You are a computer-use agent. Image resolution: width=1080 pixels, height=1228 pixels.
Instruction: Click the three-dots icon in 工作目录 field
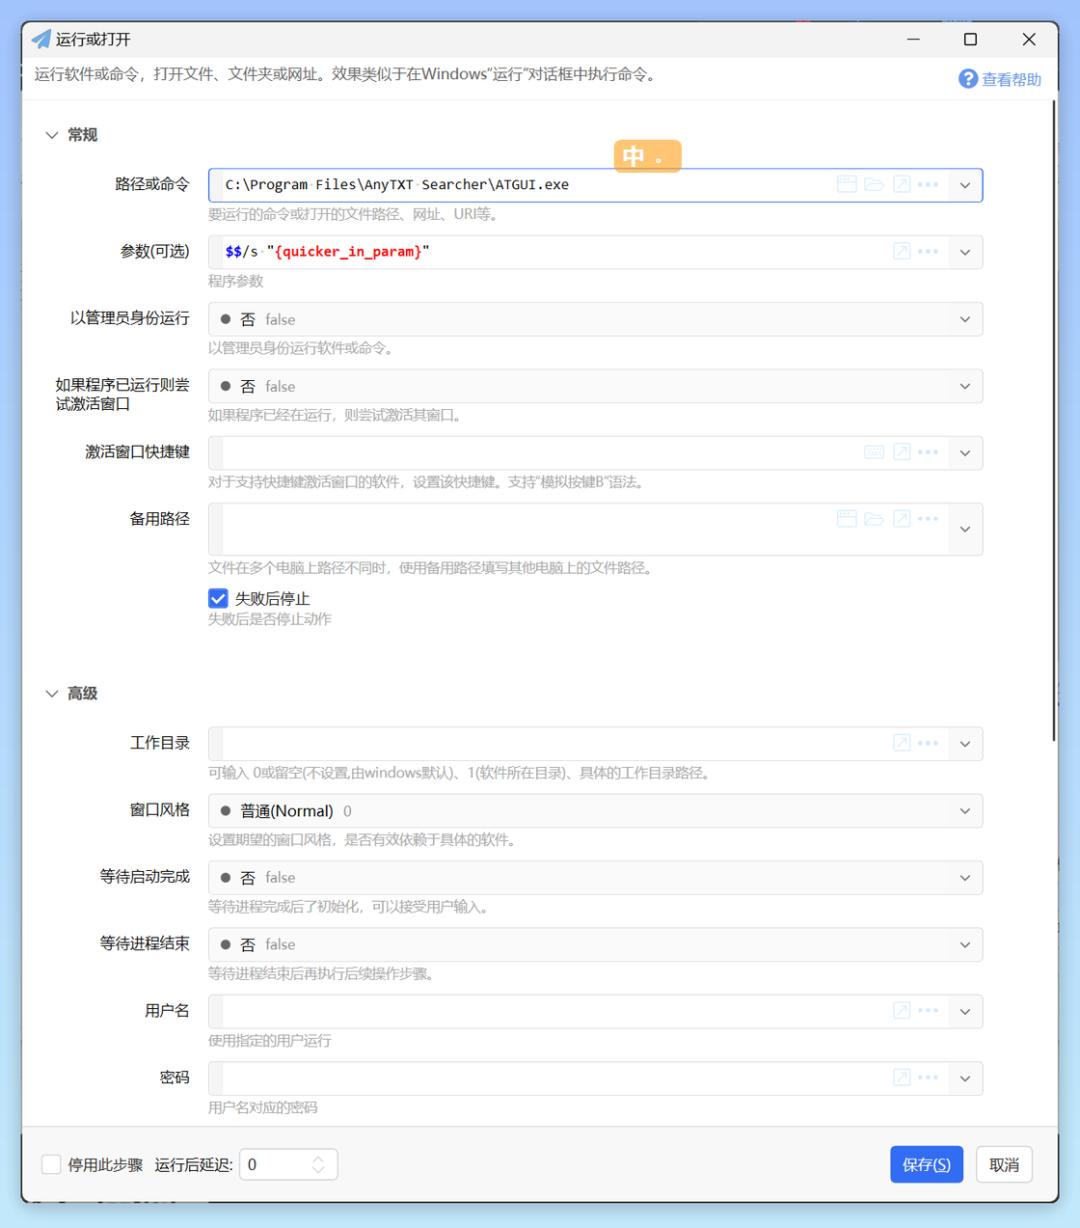928,743
